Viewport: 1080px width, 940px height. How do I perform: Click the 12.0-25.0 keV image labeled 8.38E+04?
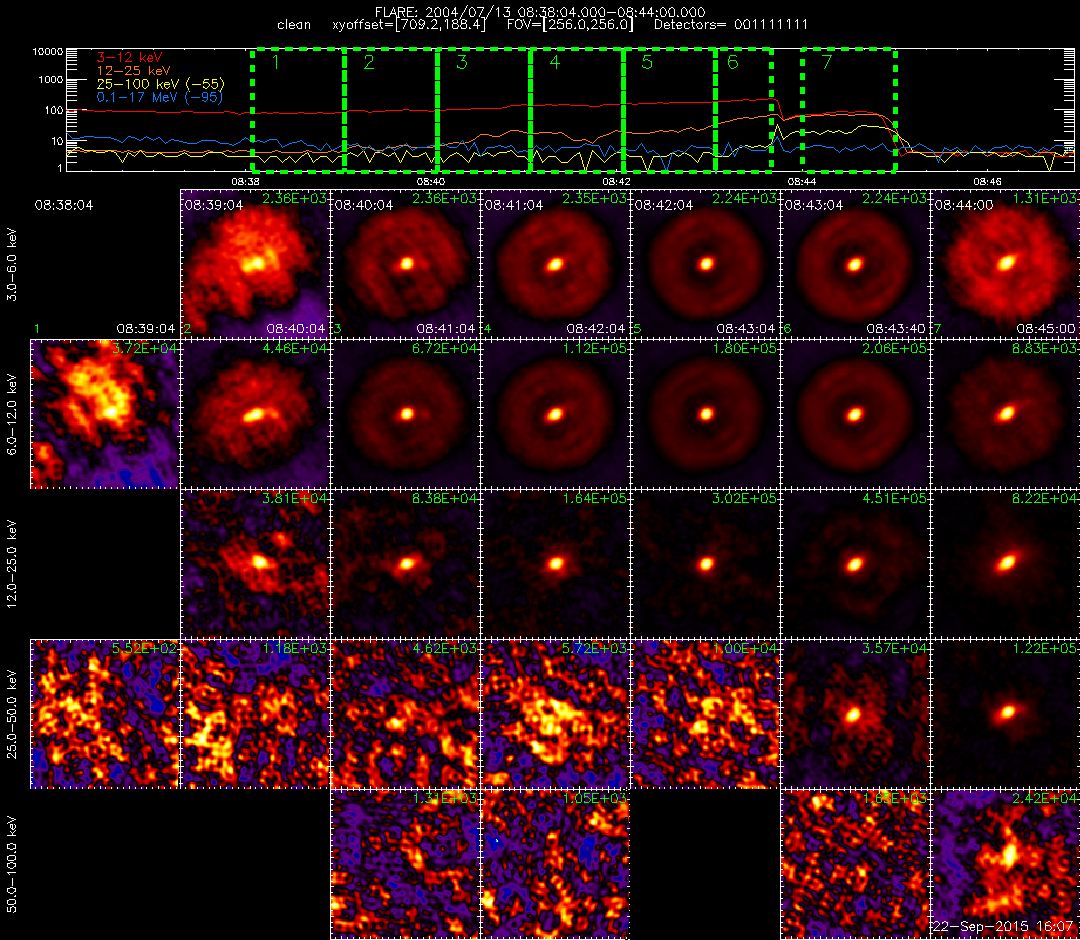tap(405, 564)
